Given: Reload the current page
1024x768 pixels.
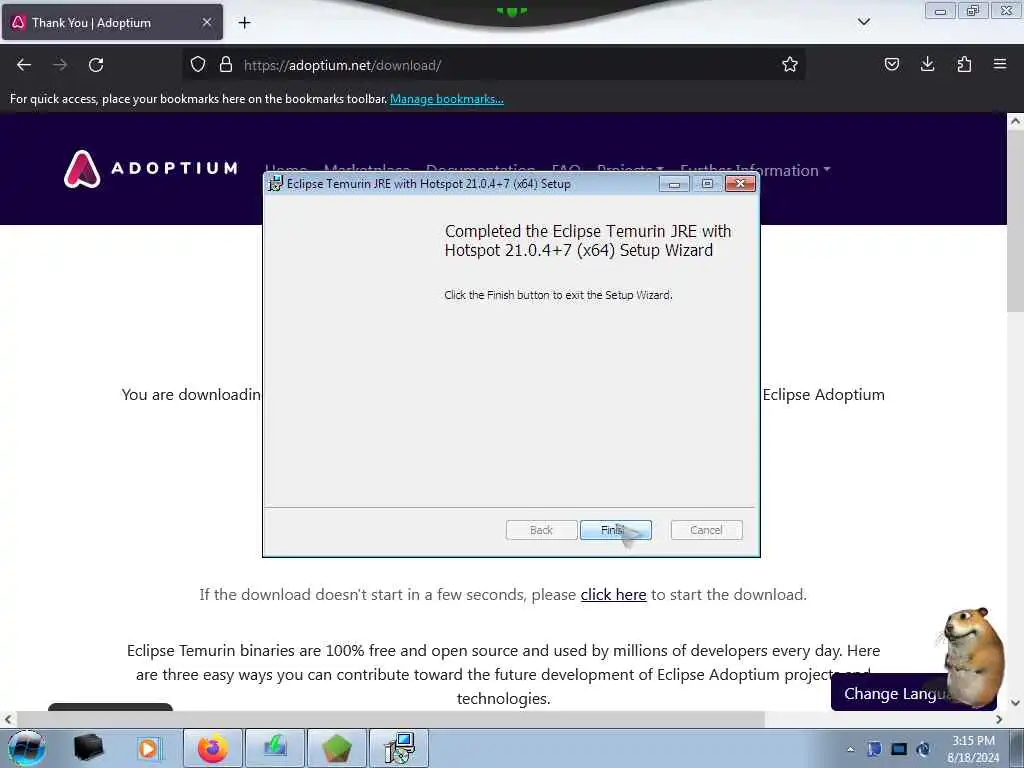Looking at the screenshot, I should point(96,65).
